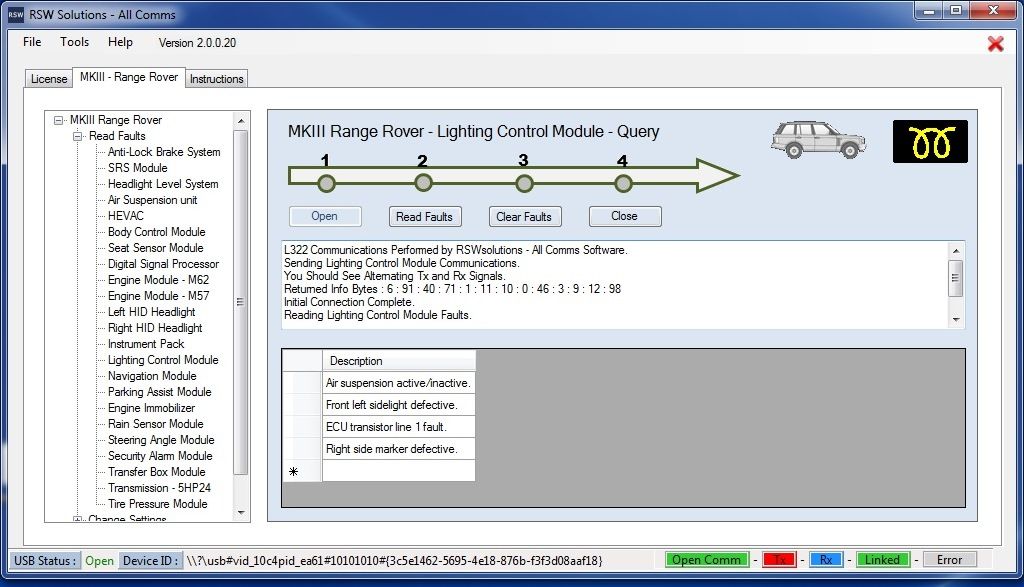1024x587 pixels.
Task: Select Anti-Lock Brake System in tree
Action: point(164,152)
